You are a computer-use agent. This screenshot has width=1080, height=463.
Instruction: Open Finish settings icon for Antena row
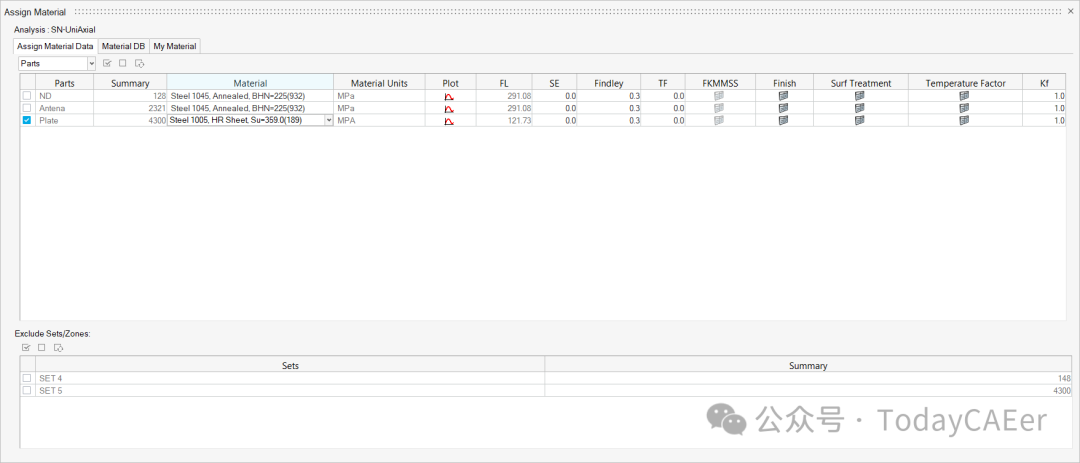pyautogui.click(x=783, y=108)
